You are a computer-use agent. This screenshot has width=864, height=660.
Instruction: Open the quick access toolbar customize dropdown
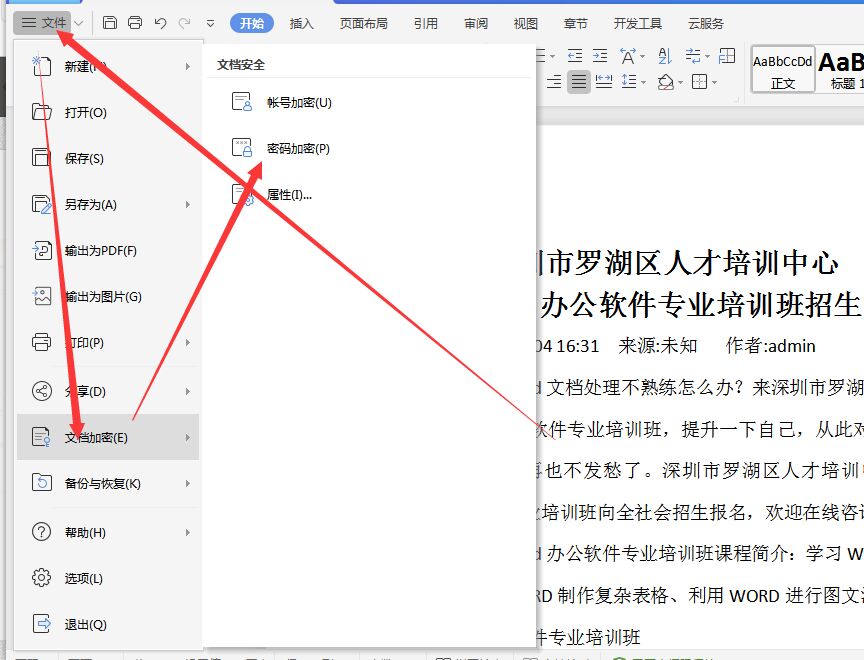(210, 22)
